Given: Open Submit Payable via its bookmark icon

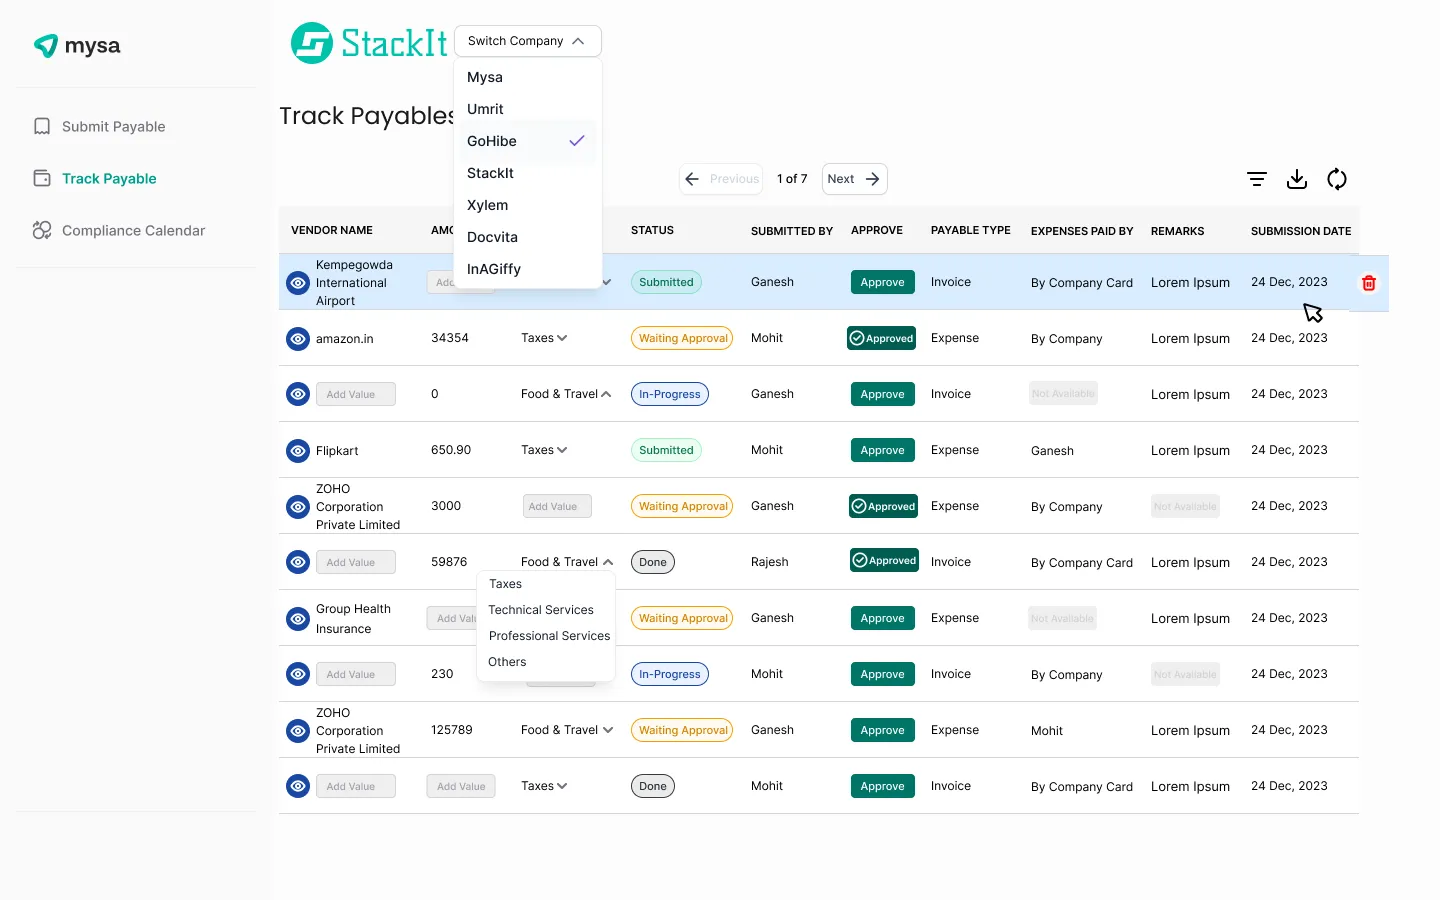Looking at the screenshot, I should tap(42, 126).
